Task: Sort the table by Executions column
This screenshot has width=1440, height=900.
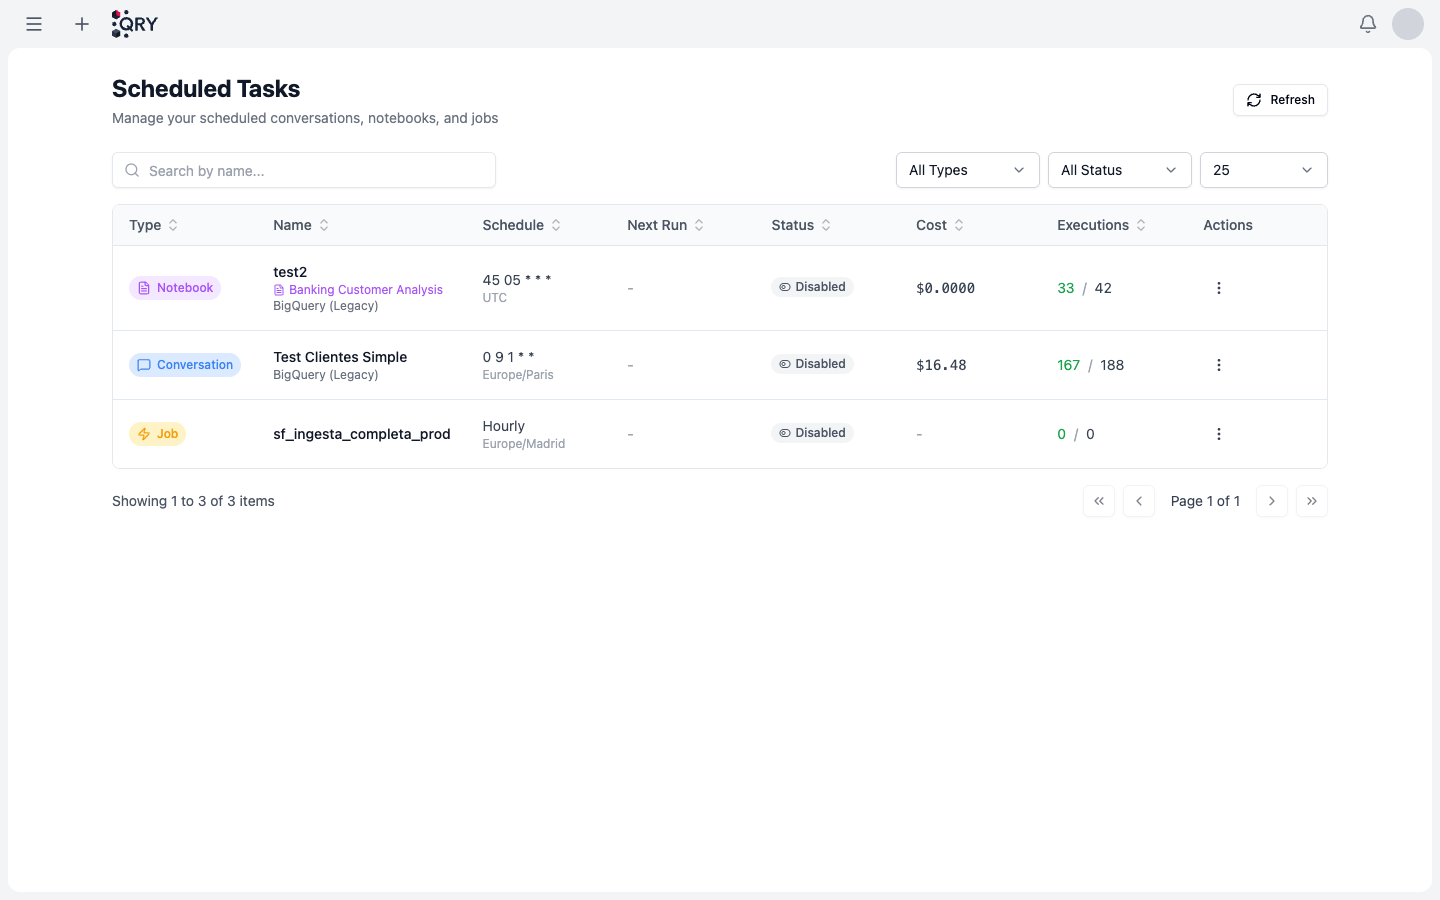Action: click(x=1101, y=225)
